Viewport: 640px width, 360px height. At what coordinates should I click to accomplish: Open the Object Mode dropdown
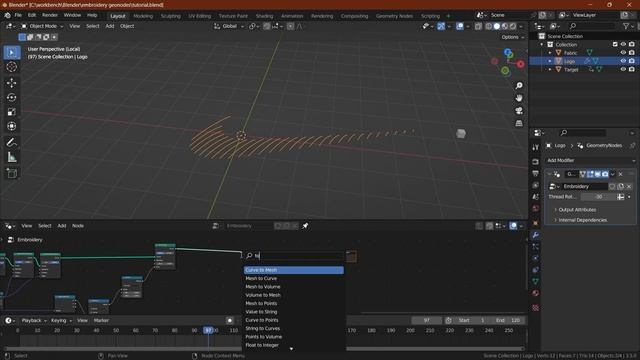click(x=42, y=26)
